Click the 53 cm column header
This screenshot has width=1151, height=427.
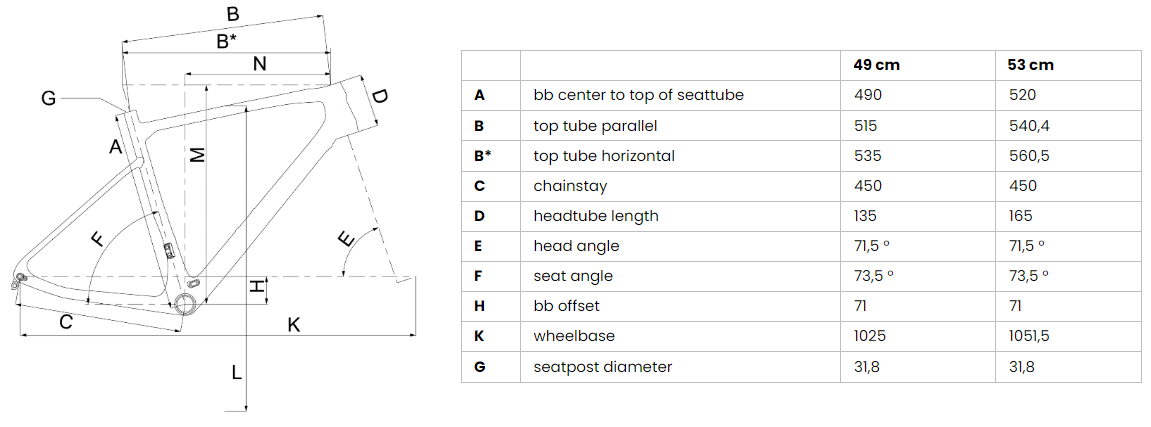1031,65
